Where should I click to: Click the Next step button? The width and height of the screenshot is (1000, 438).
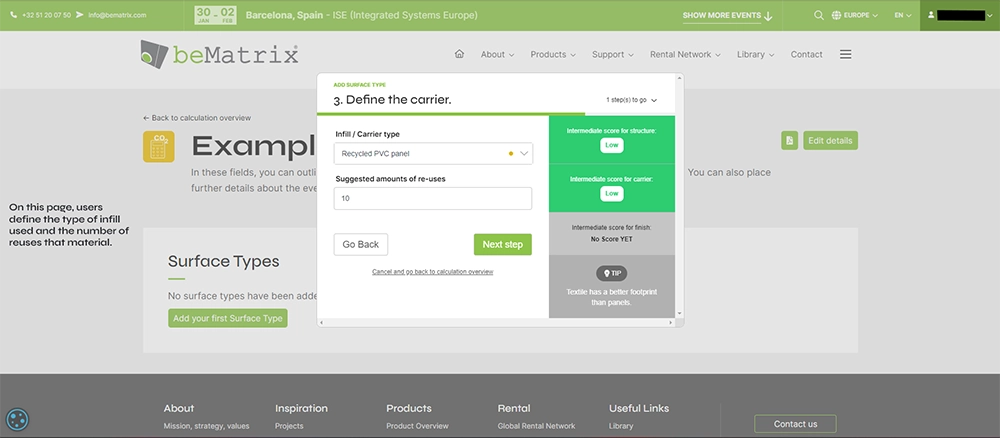(502, 244)
